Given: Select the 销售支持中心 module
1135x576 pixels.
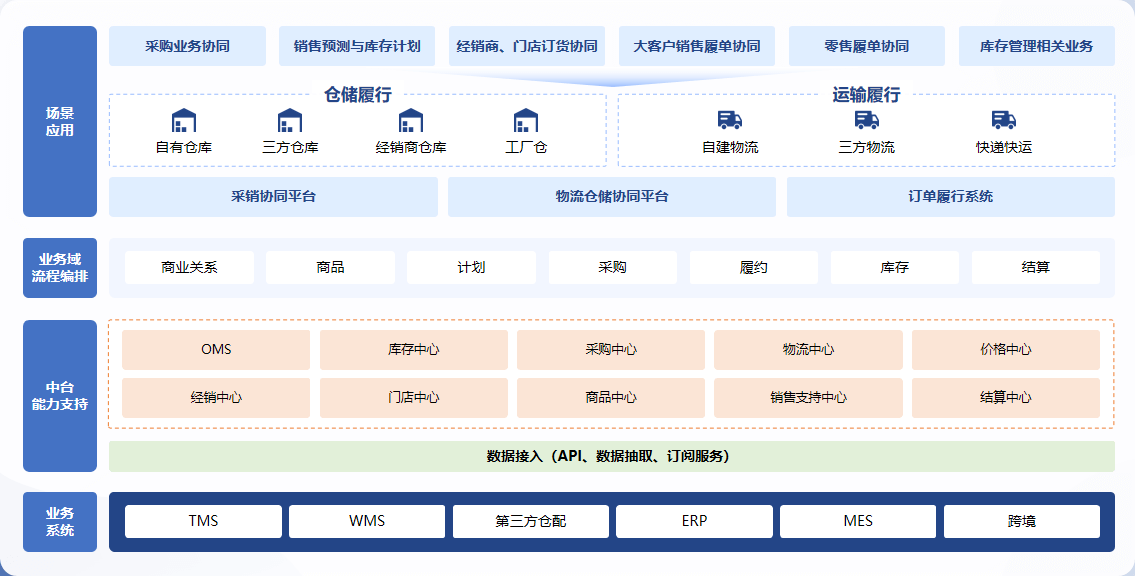Looking at the screenshot, I should coord(808,397).
